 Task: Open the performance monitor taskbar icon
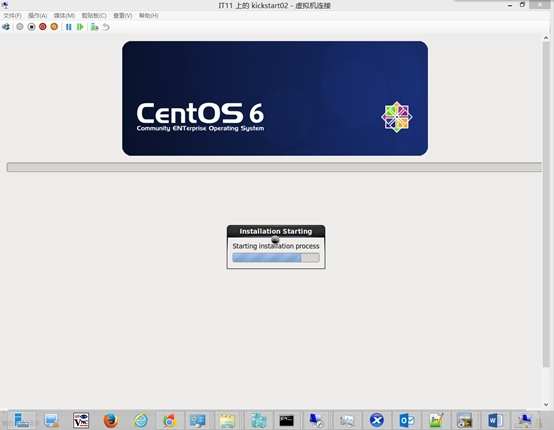point(347,420)
